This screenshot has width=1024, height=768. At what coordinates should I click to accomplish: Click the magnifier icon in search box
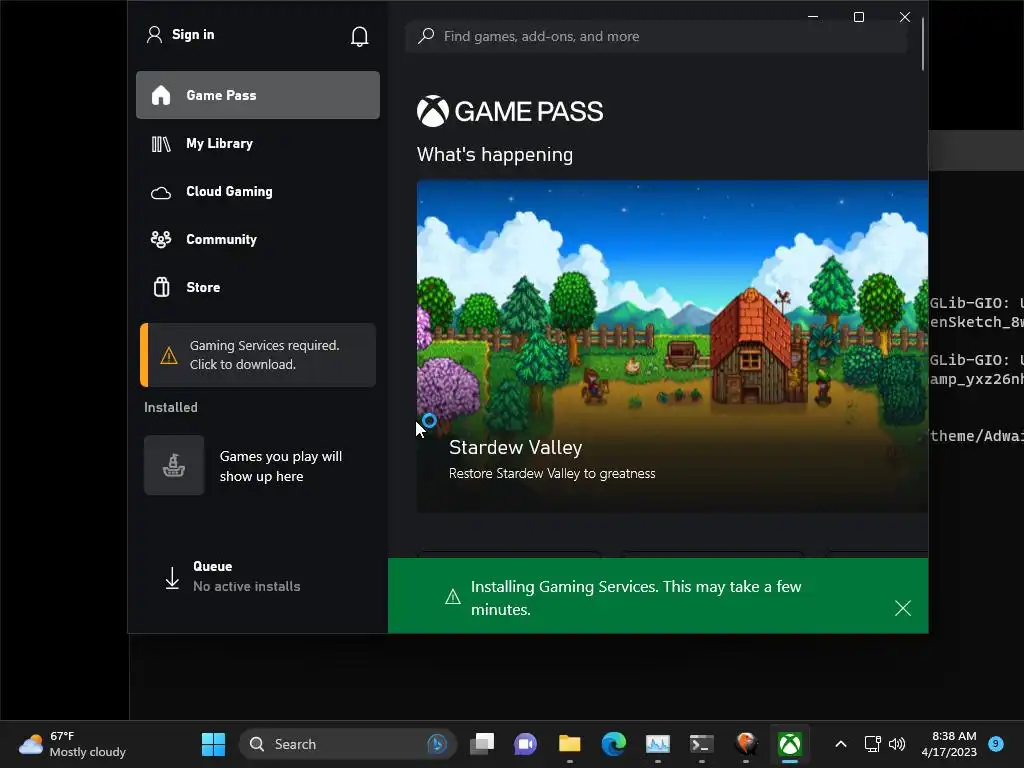click(426, 36)
